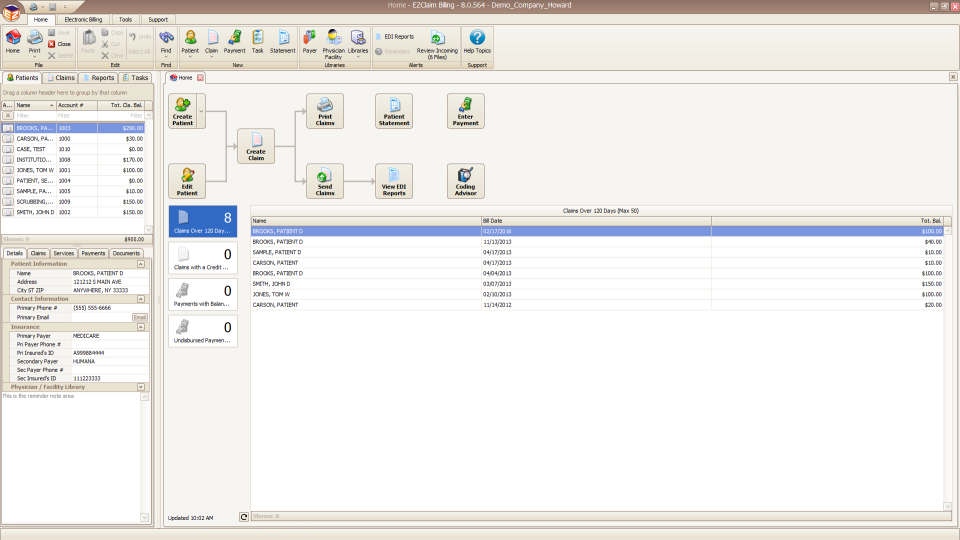Click the Send Claims workflow icon
The image size is (960, 540).
(325, 181)
